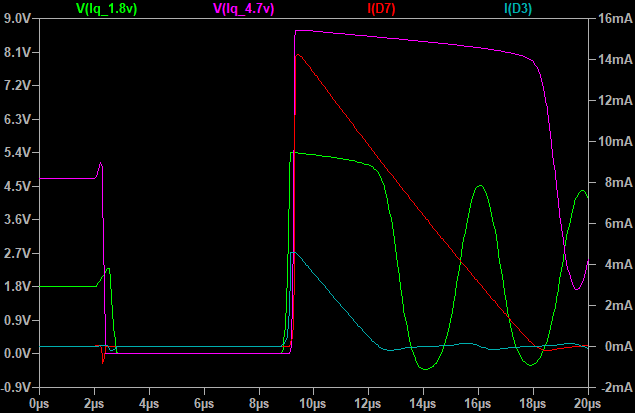
Task: Click the -2mA right axis label
Action: pyautogui.click(x=617, y=387)
